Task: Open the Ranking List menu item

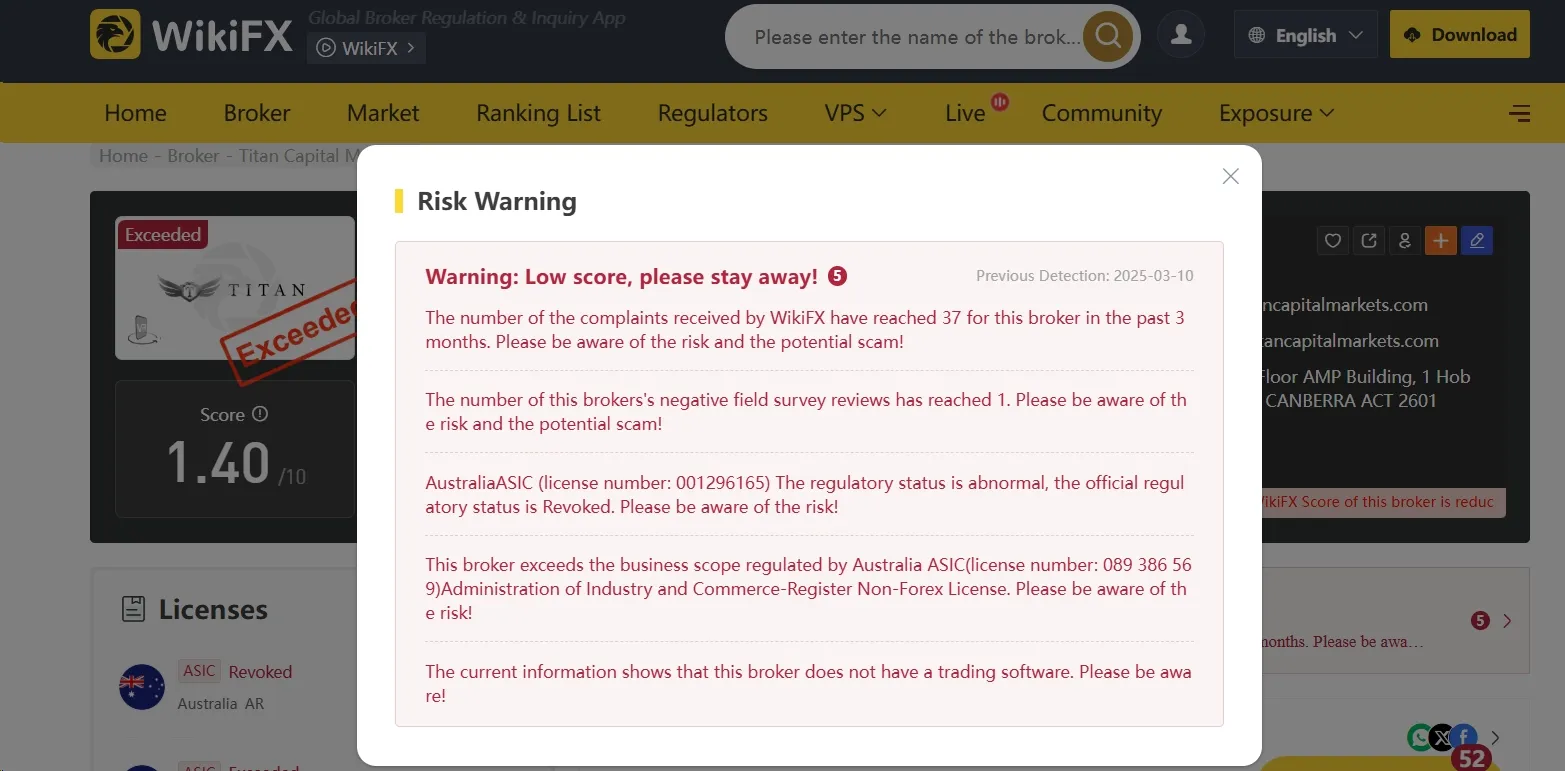Action: click(x=538, y=113)
